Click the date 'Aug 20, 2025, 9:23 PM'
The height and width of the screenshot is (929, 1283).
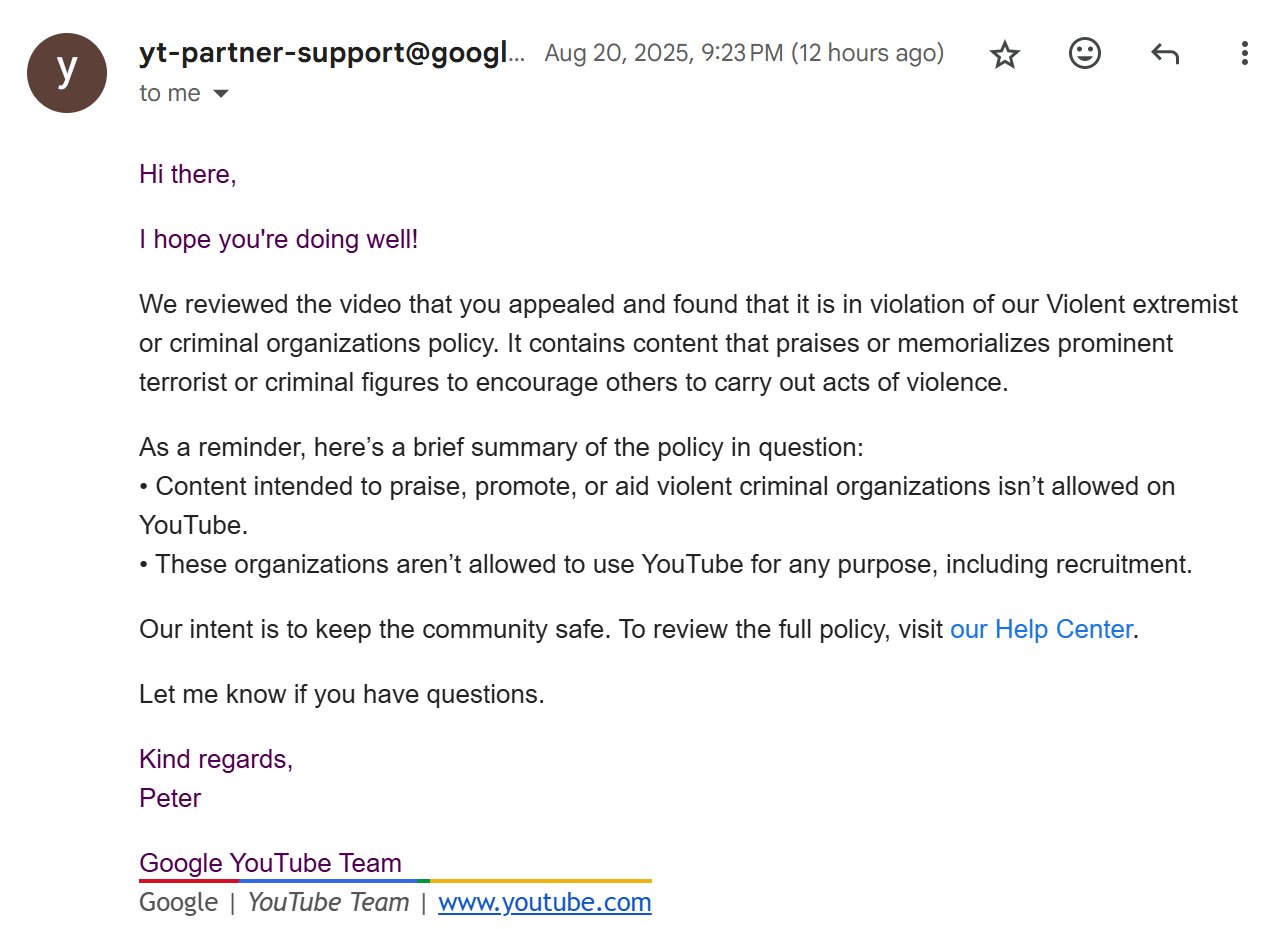coord(664,53)
